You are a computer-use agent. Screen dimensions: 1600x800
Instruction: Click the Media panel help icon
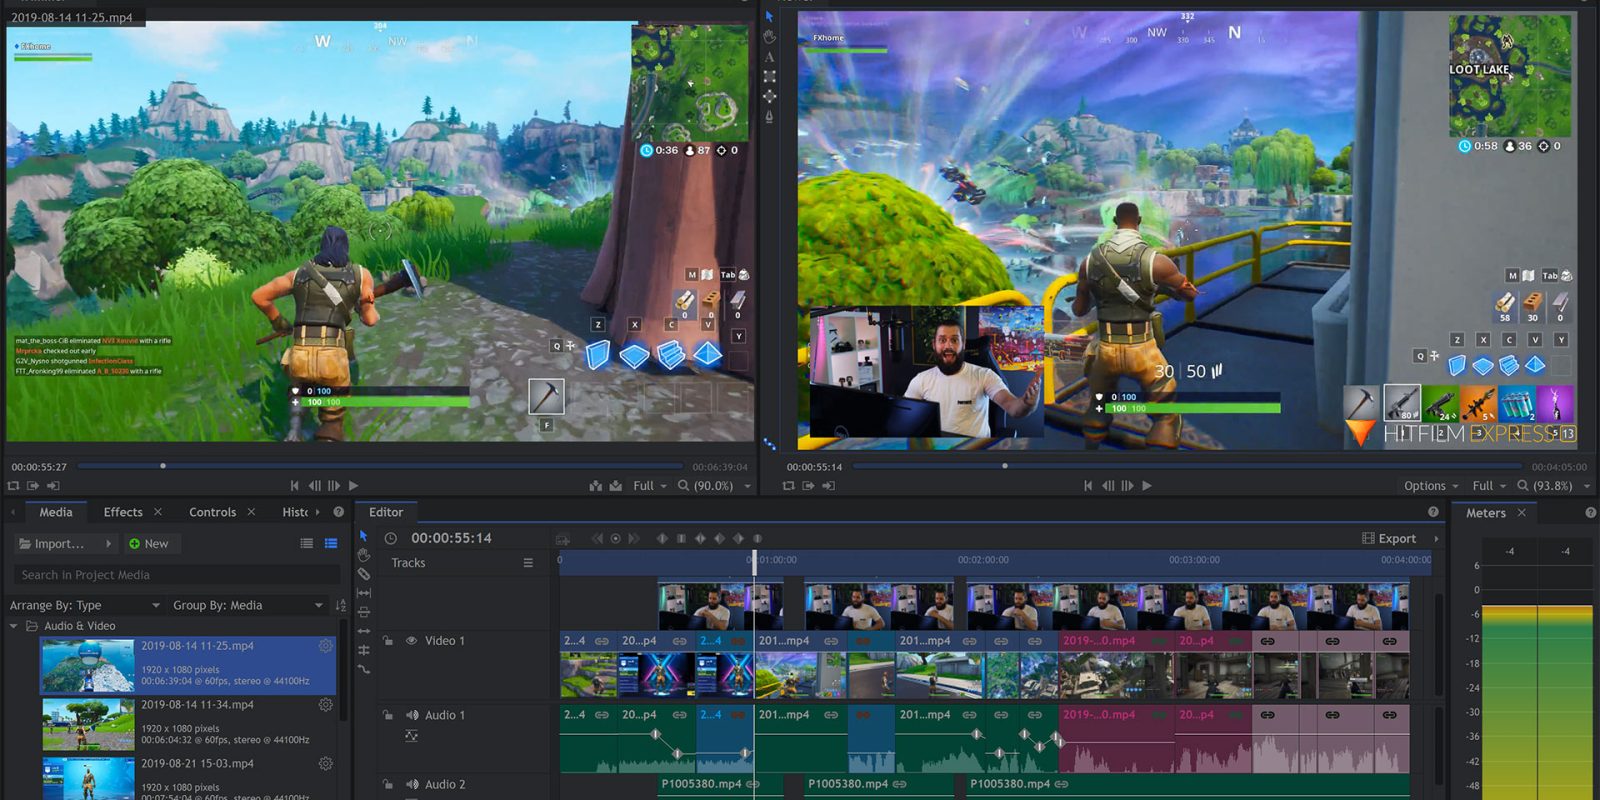(338, 512)
